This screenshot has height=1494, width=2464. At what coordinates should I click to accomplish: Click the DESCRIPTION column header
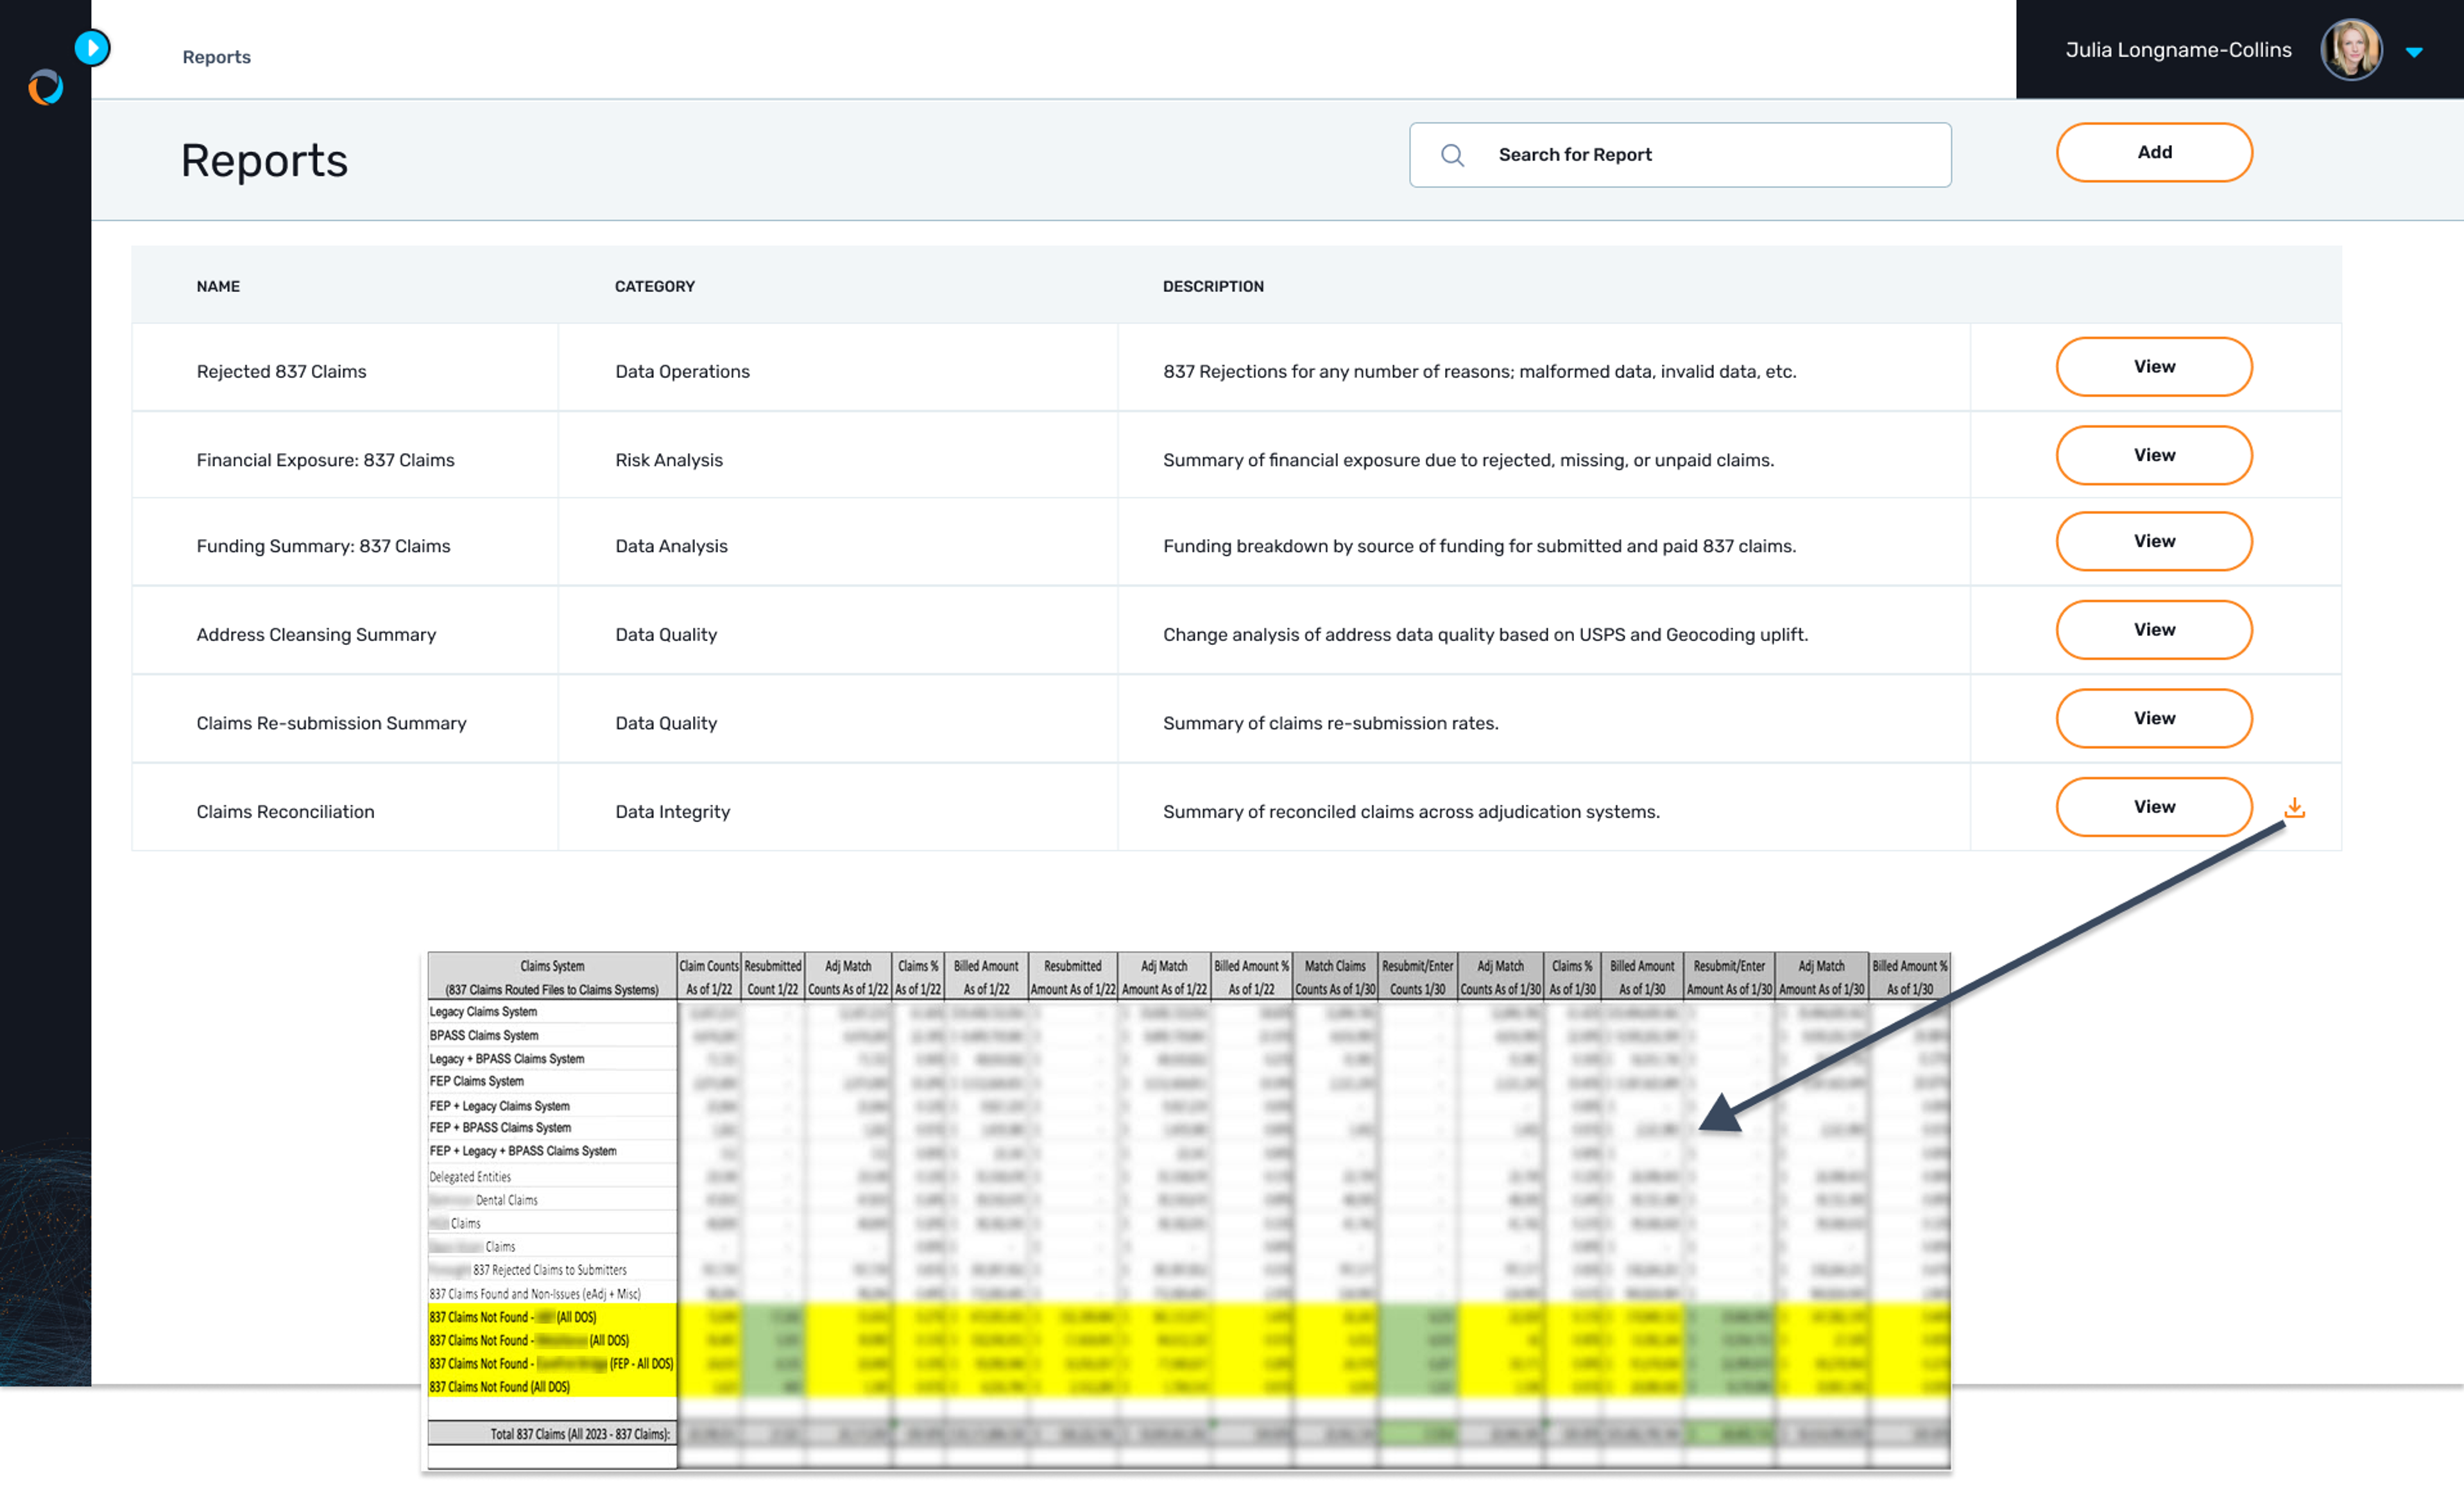point(1212,286)
